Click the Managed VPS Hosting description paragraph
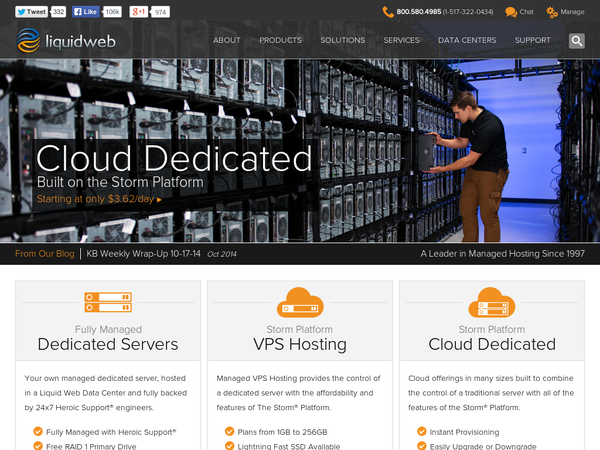 click(298, 393)
